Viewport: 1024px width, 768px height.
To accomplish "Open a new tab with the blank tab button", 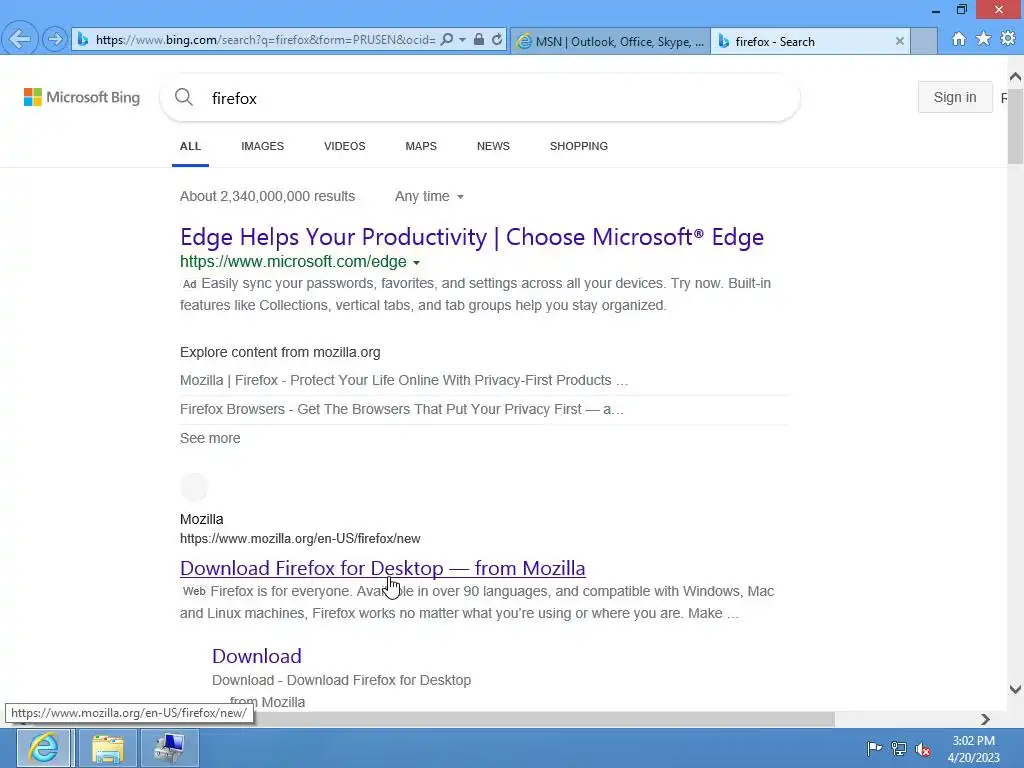I will click(923, 41).
